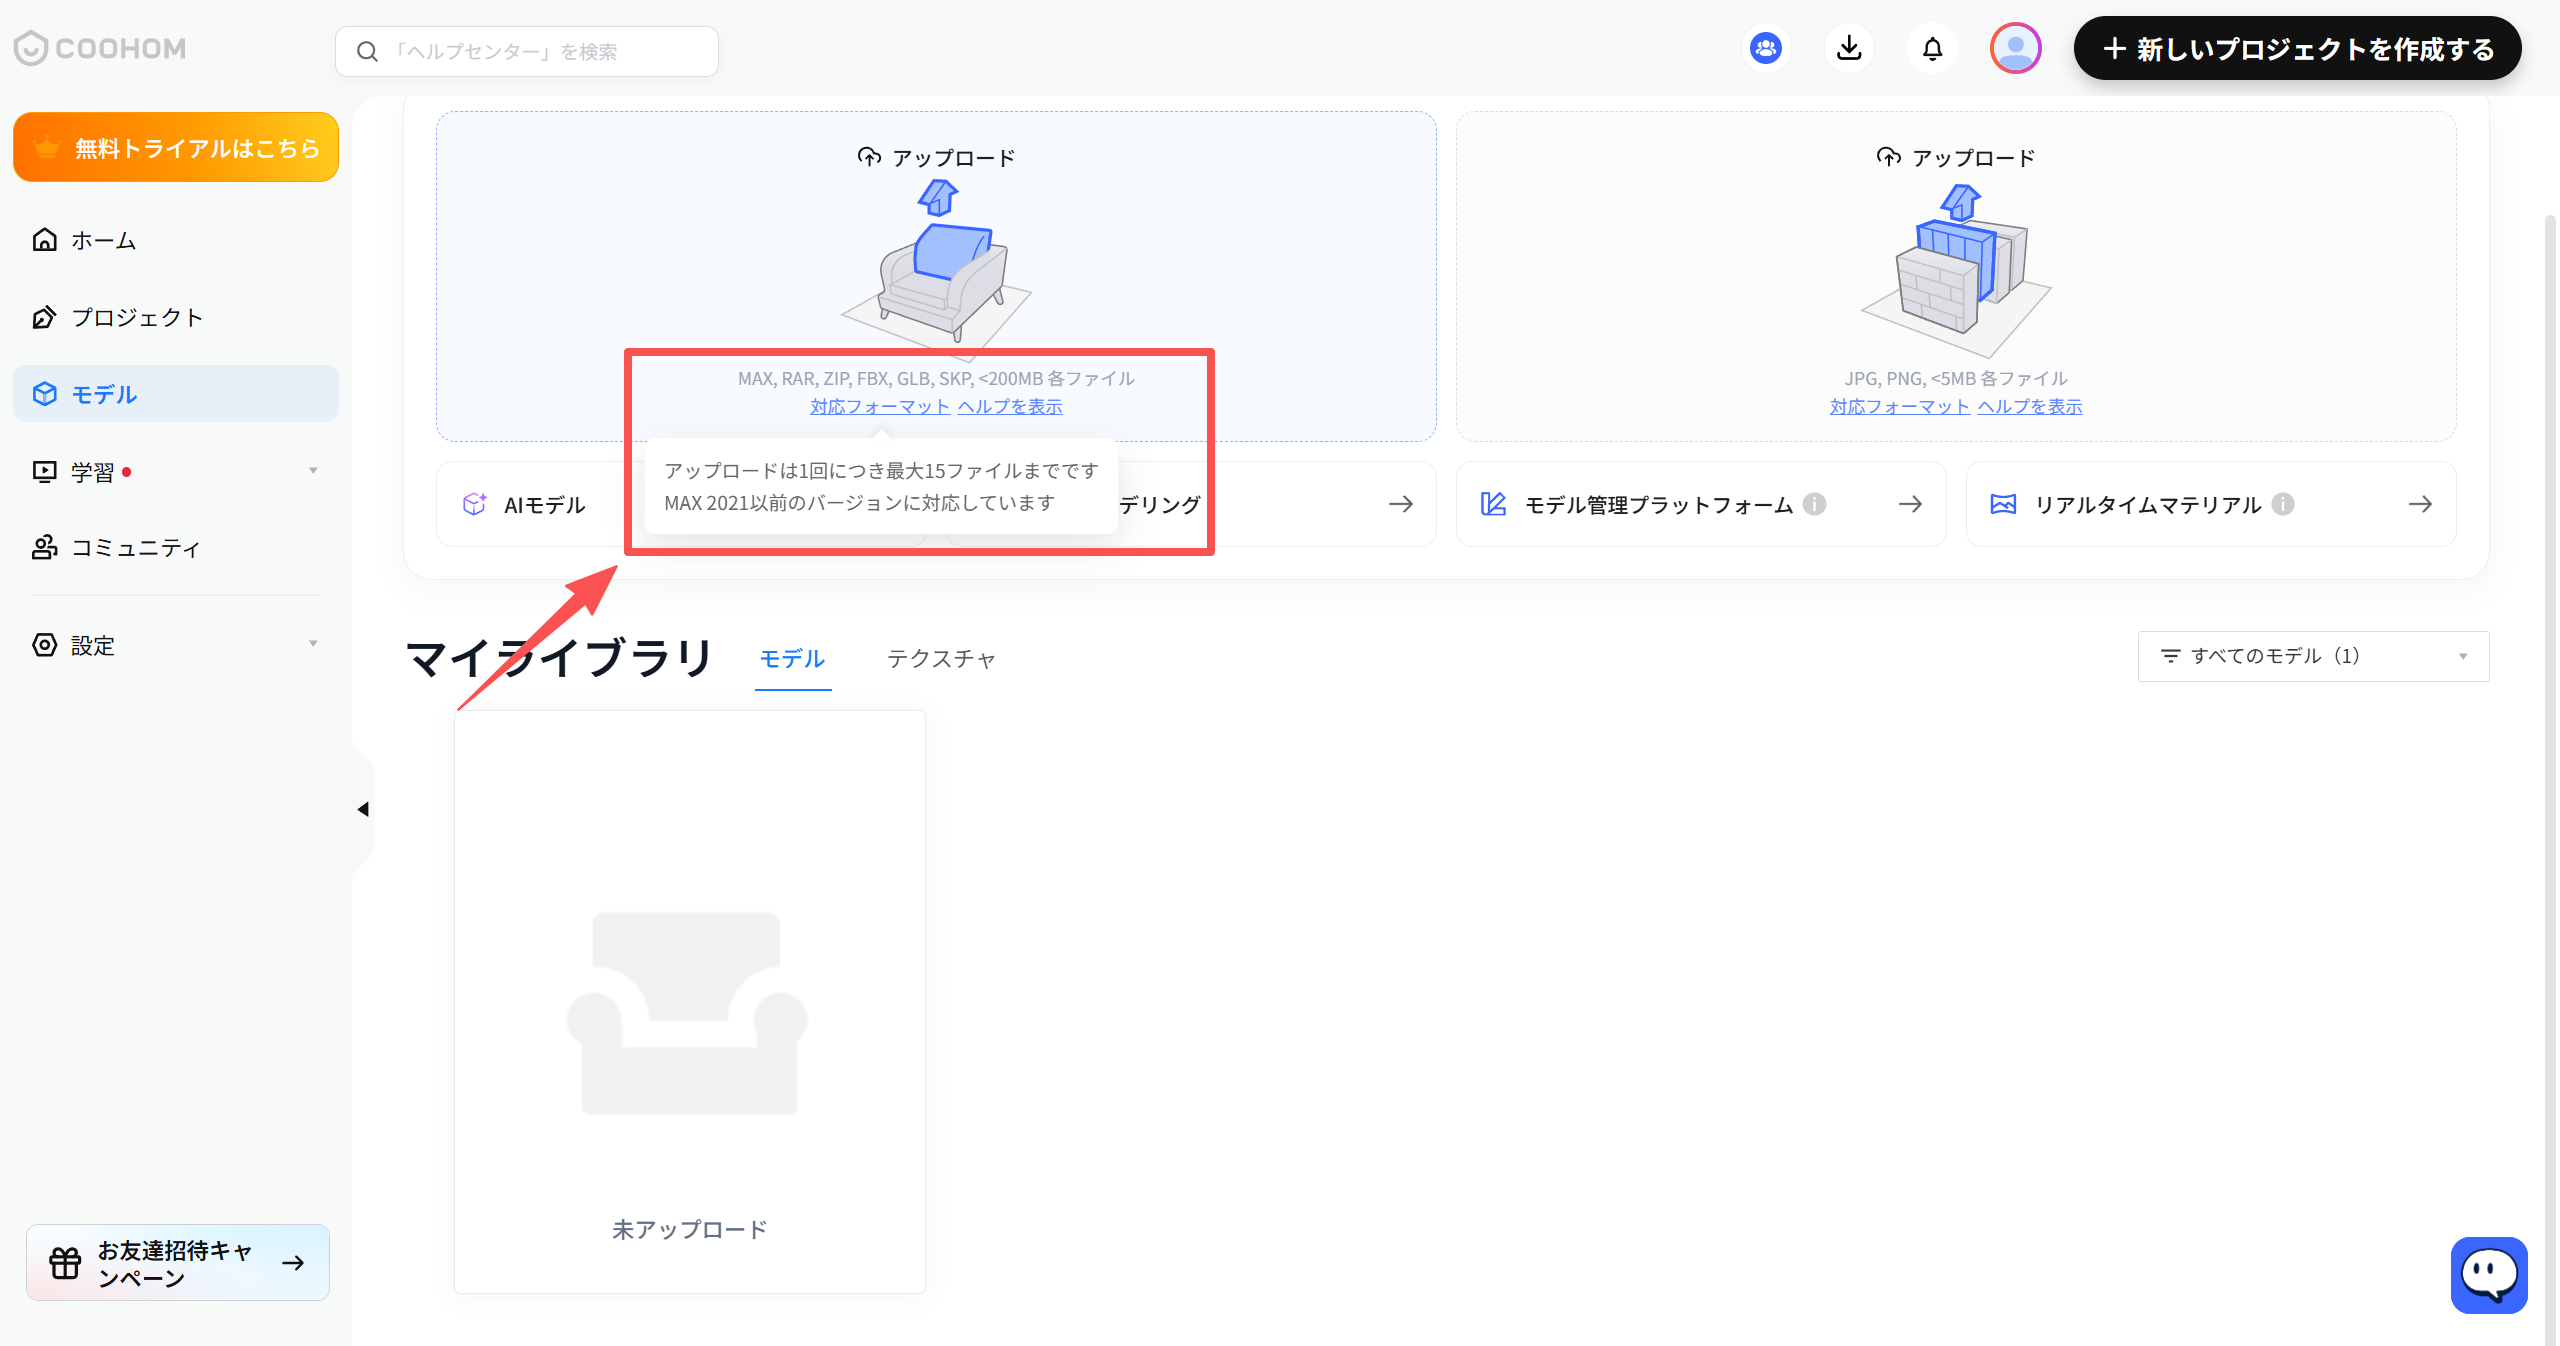2560x1346 pixels.
Task: Click マイライブラリ heading
Action: 560,658
